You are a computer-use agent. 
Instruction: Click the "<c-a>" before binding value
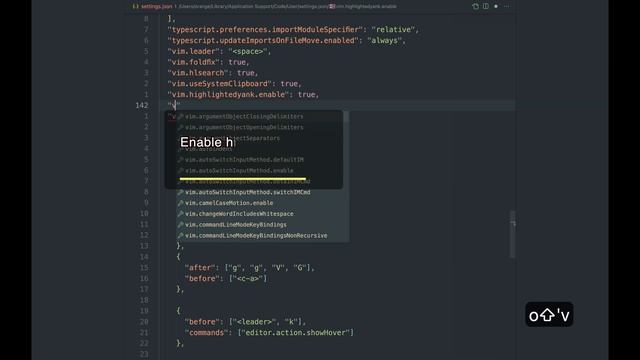tap(248, 278)
